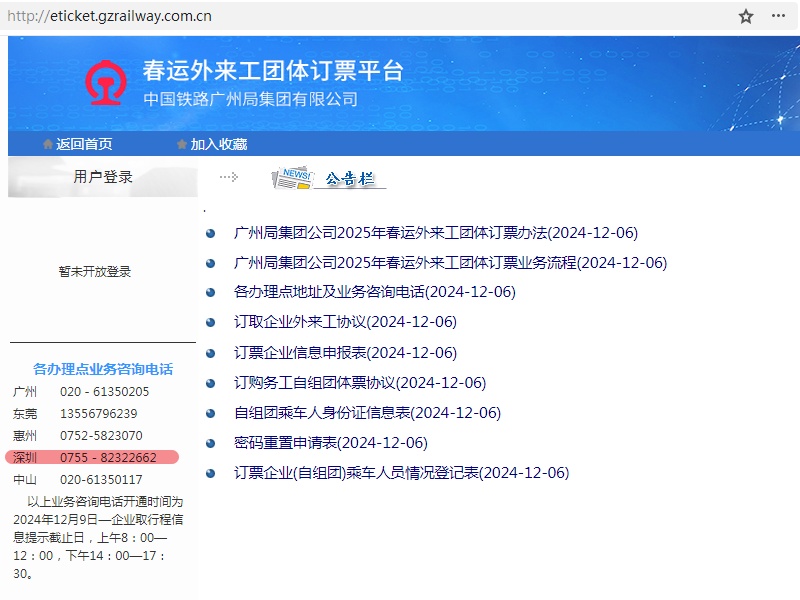Click the bullet beside 密码重置申请表
Image resolution: width=800 pixels, height=600 pixels.
(211, 443)
